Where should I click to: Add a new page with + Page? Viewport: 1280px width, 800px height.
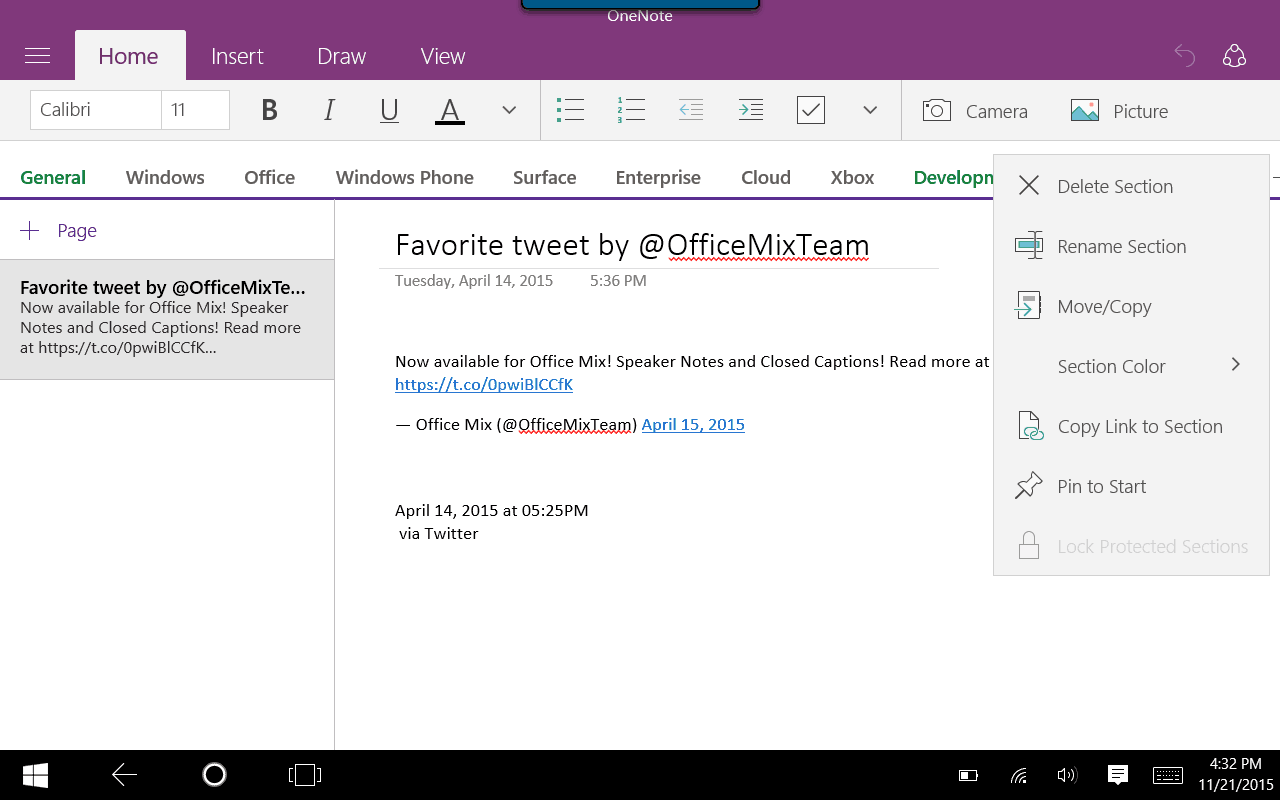coord(59,231)
